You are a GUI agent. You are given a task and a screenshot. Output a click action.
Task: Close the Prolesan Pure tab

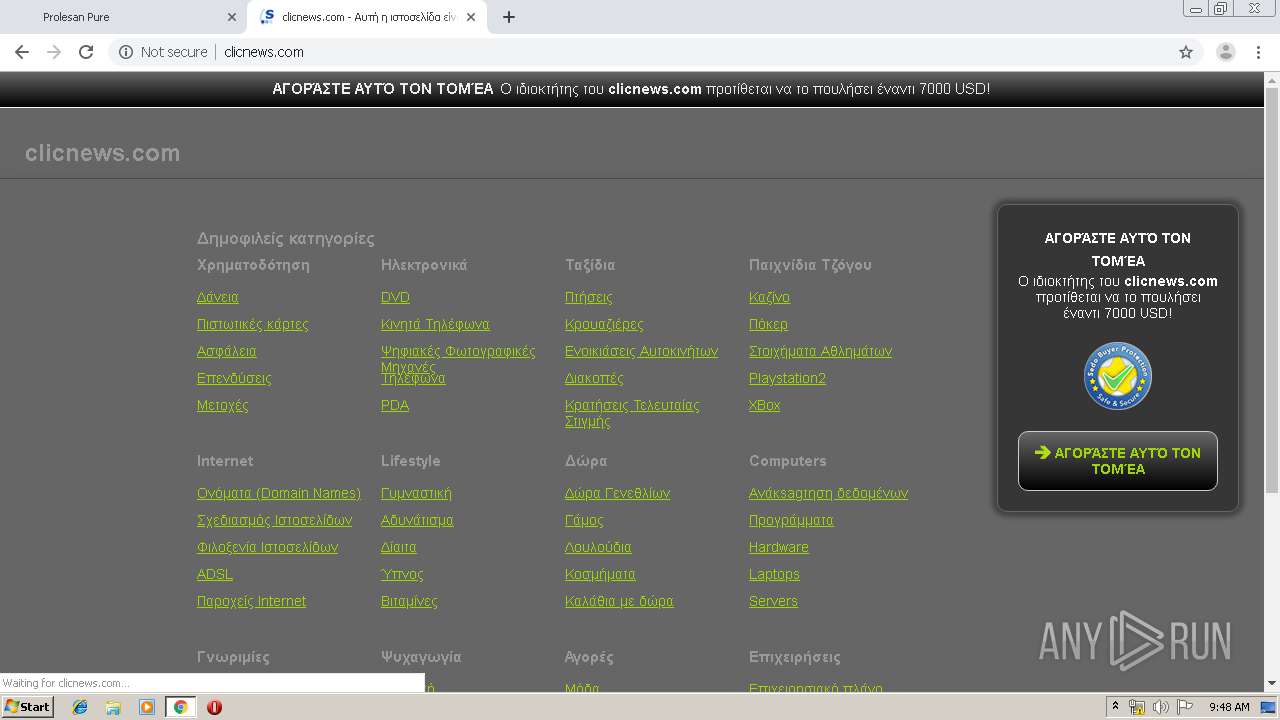click(232, 17)
